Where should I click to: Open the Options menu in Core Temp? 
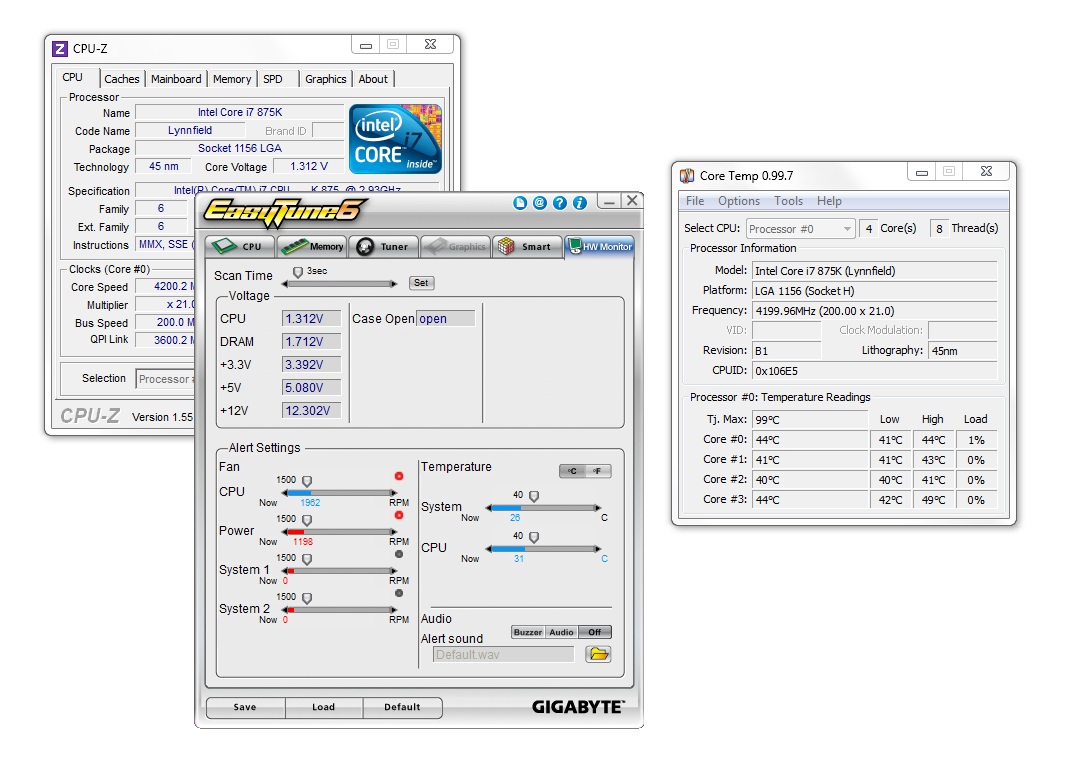738,201
